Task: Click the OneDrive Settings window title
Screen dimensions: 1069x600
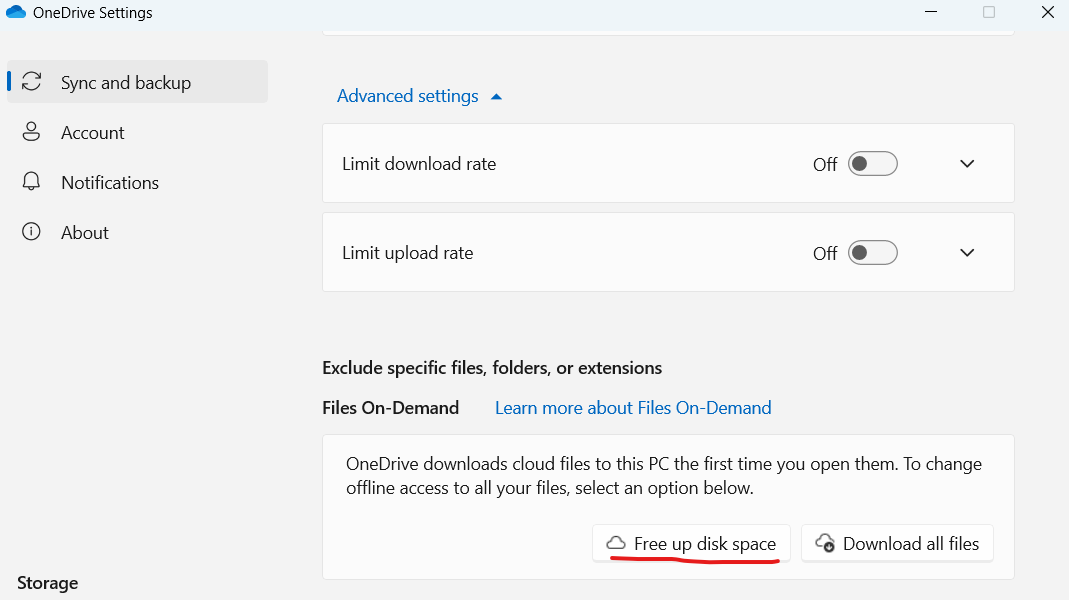Action: 93,13
